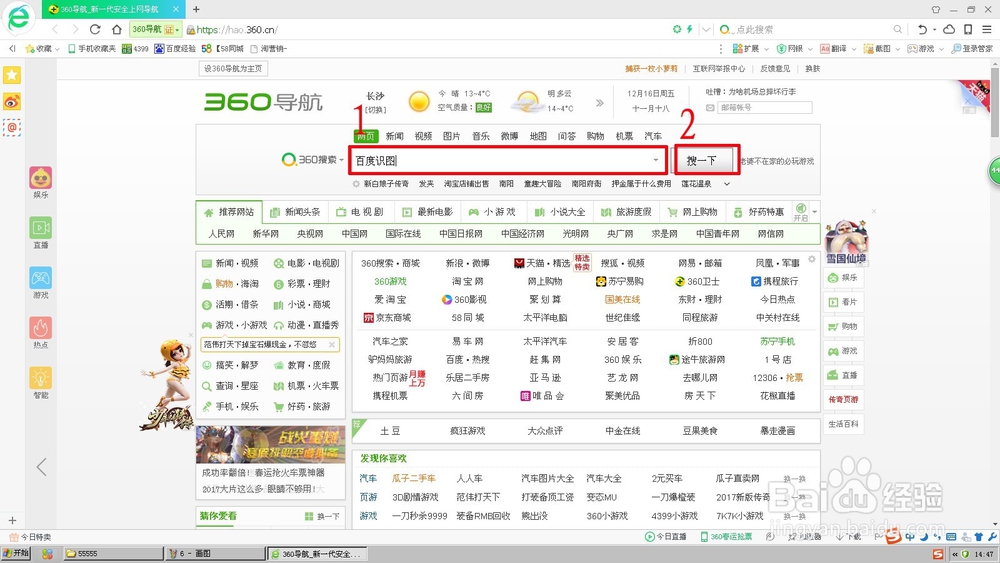Select the 视频 search category tab
The width and height of the screenshot is (1000, 563).
[x=423, y=136]
